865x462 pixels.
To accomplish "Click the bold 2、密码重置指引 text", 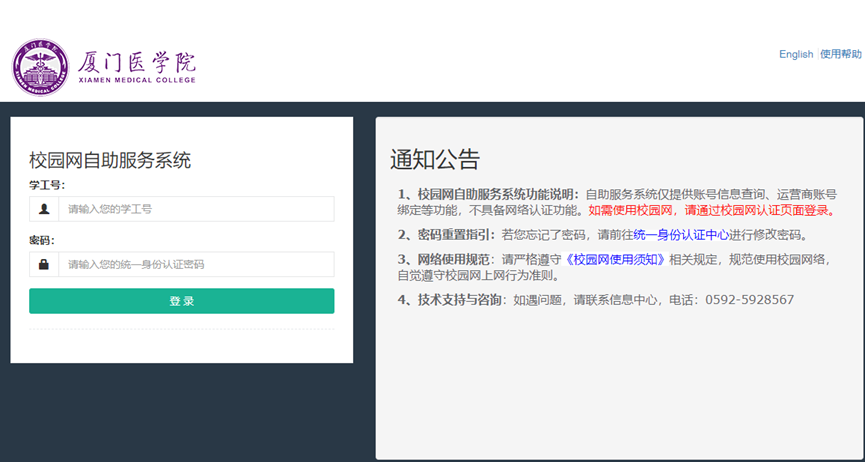I will [x=446, y=235].
